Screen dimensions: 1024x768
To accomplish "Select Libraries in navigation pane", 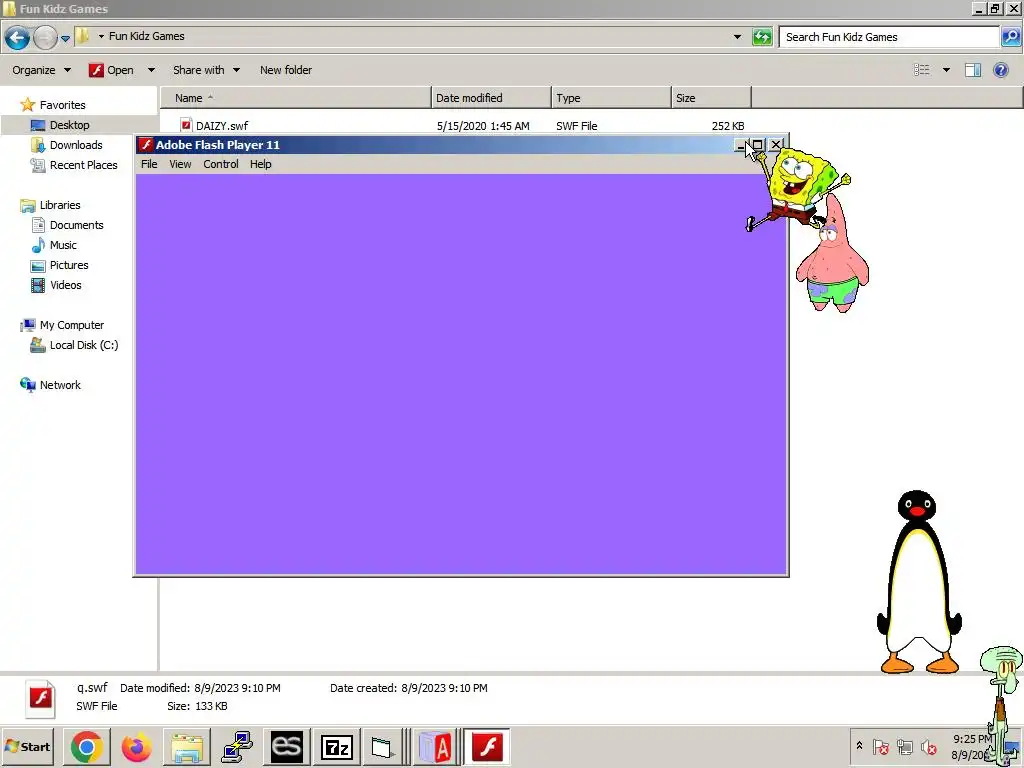I will tap(50, 205).
